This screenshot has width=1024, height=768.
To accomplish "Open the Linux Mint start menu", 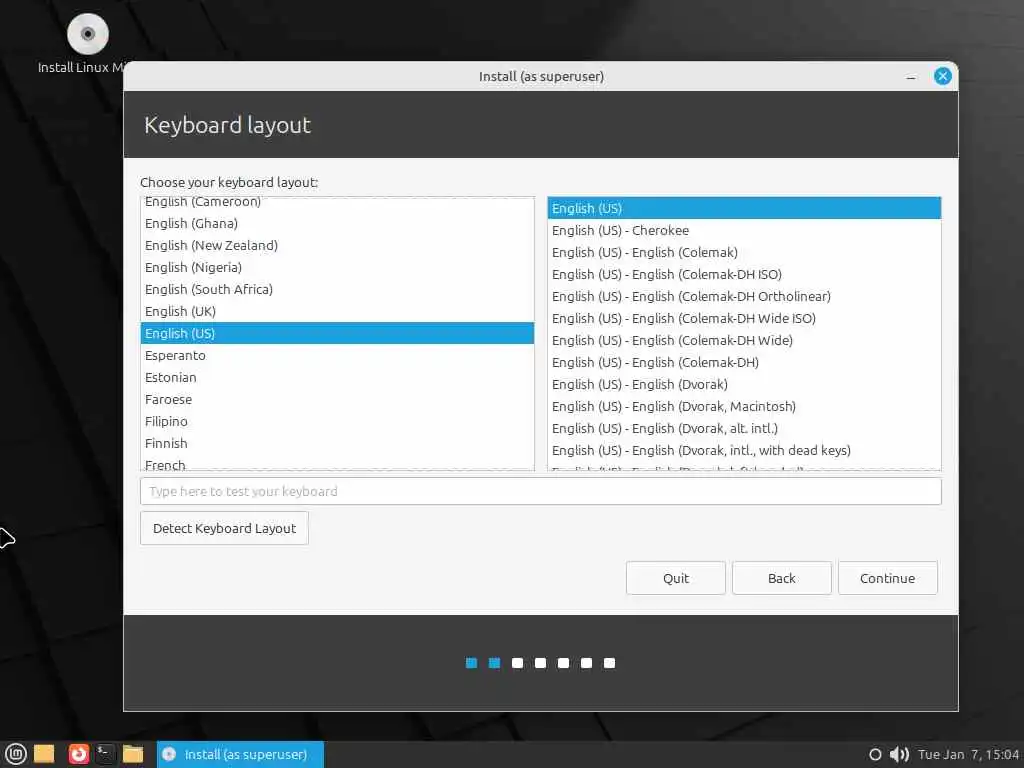I will click(x=15, y=754).
